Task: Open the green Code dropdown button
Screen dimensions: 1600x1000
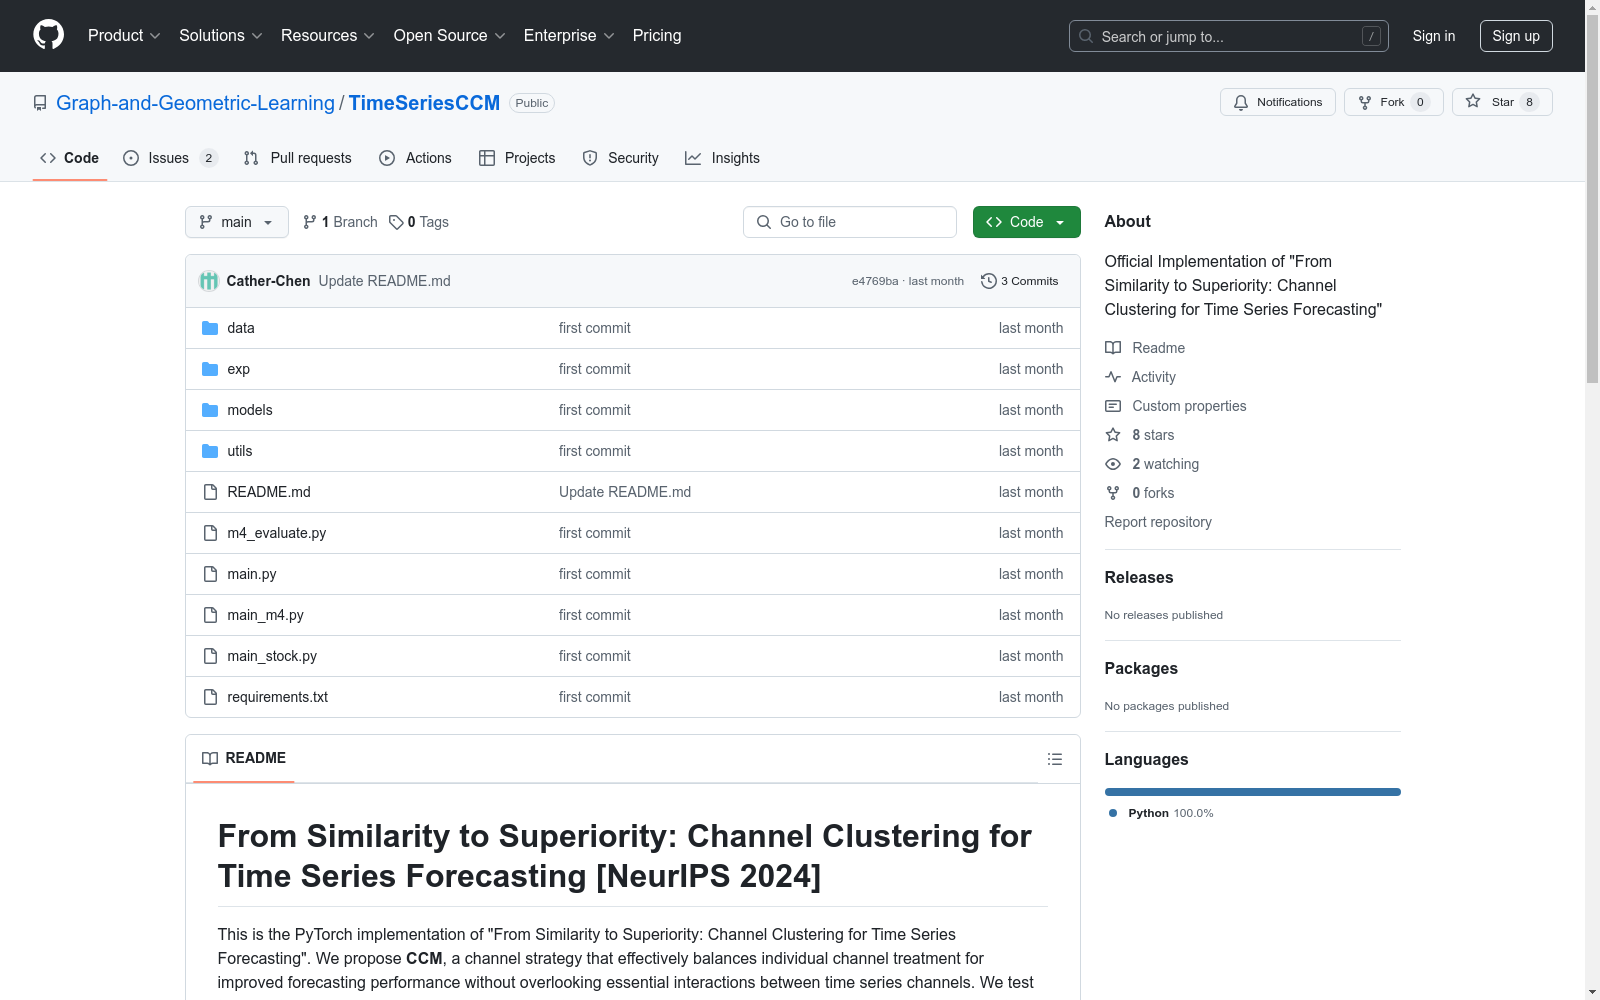Action: pyautogui.click(x=1026, y=222)
